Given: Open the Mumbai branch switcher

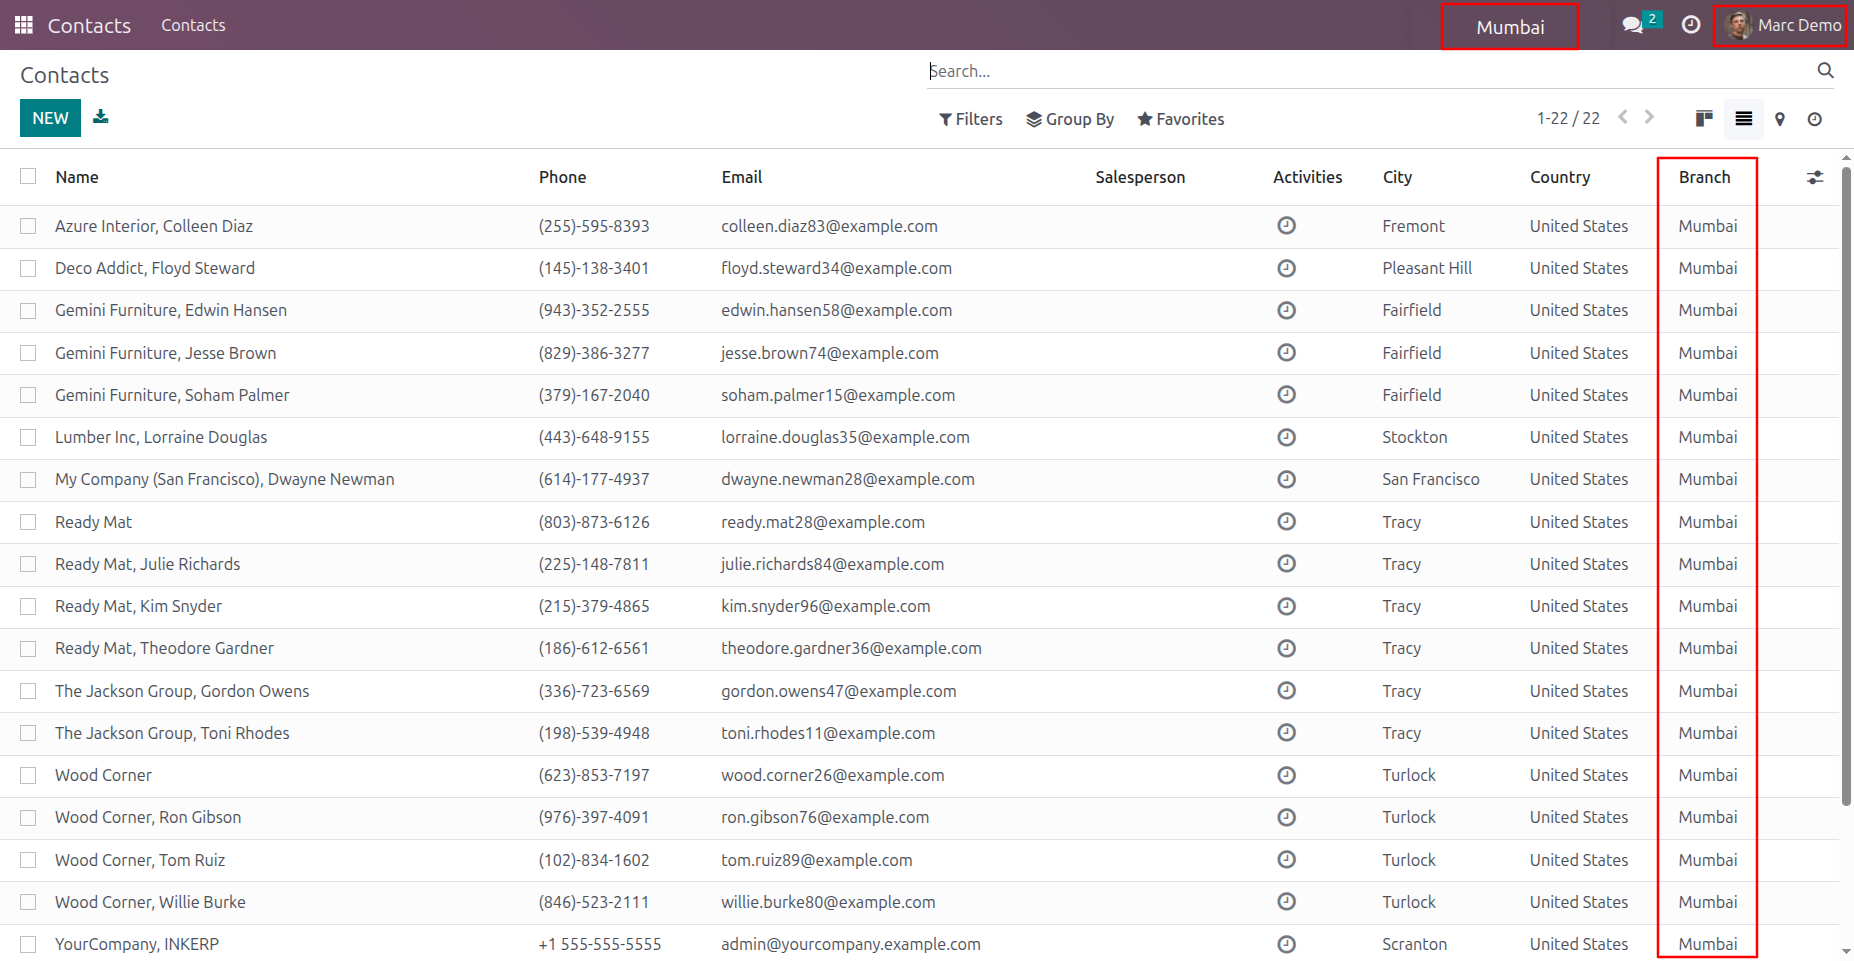Looking at the screenshot, I should (x=1510, y=27).
